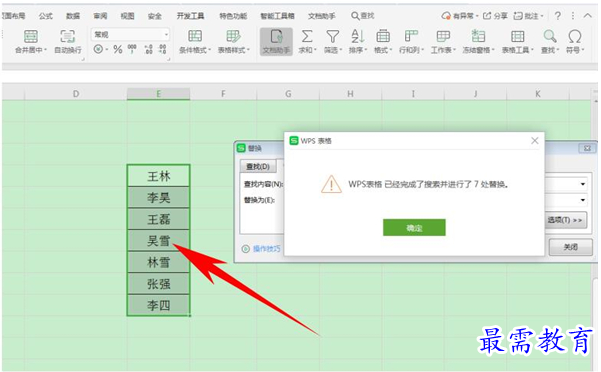Open the 安全 security tab
Screen dimensions: 601x372
coord(154,16)
